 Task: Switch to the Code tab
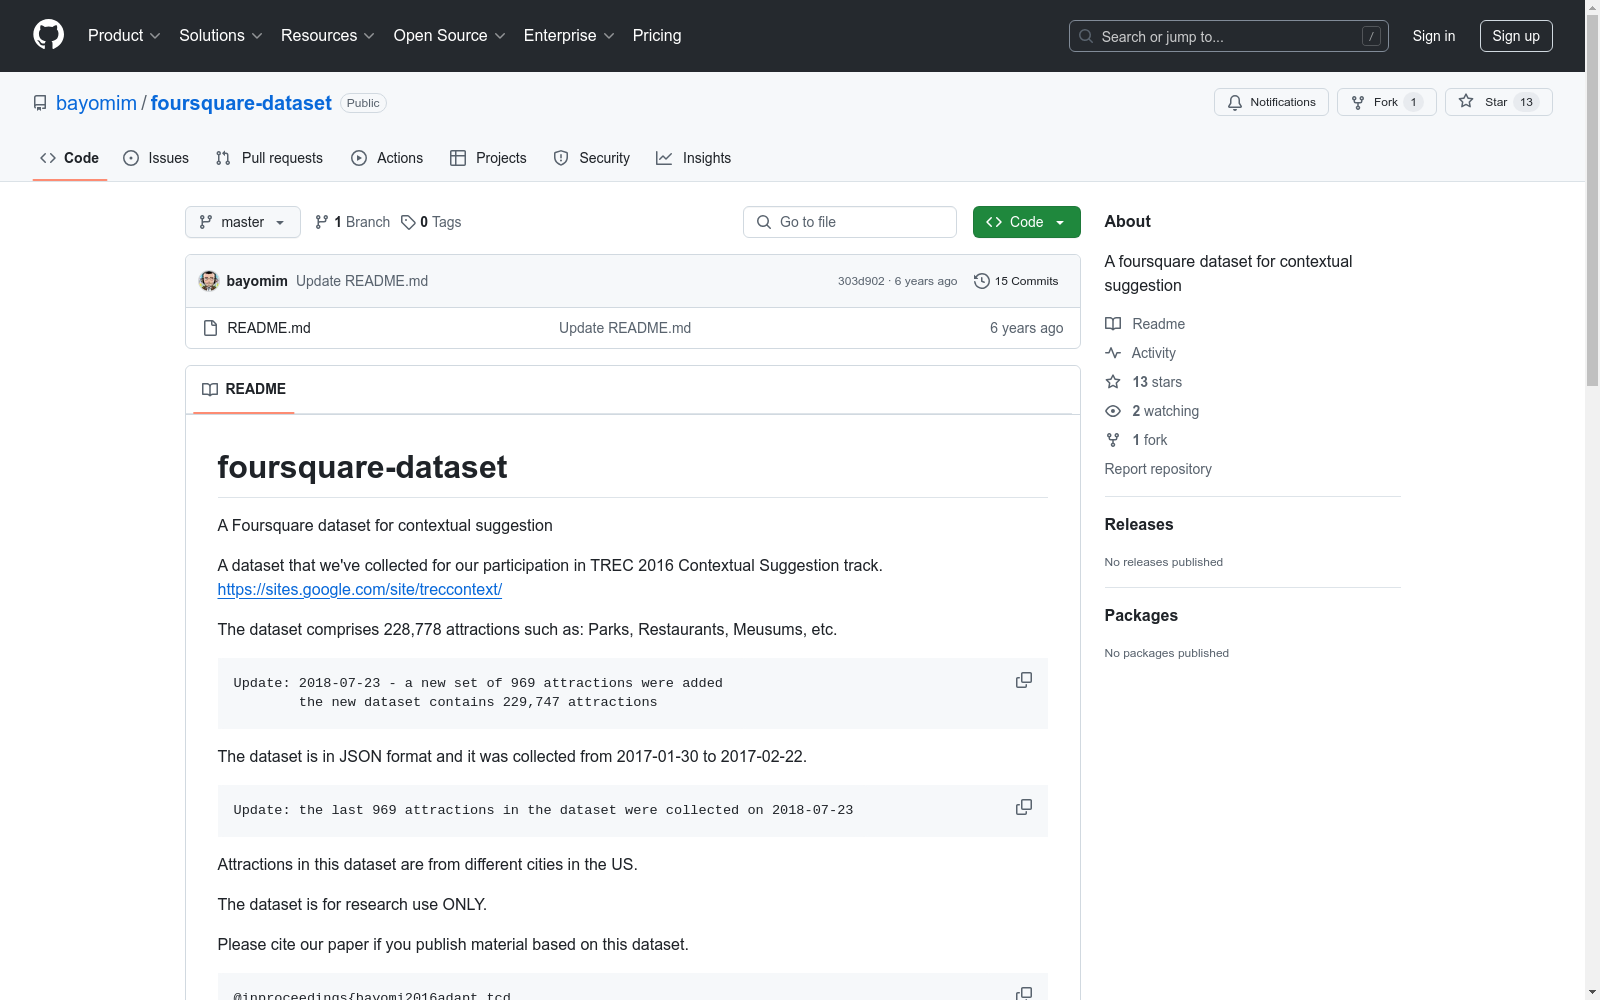click(x=70, y=158)
